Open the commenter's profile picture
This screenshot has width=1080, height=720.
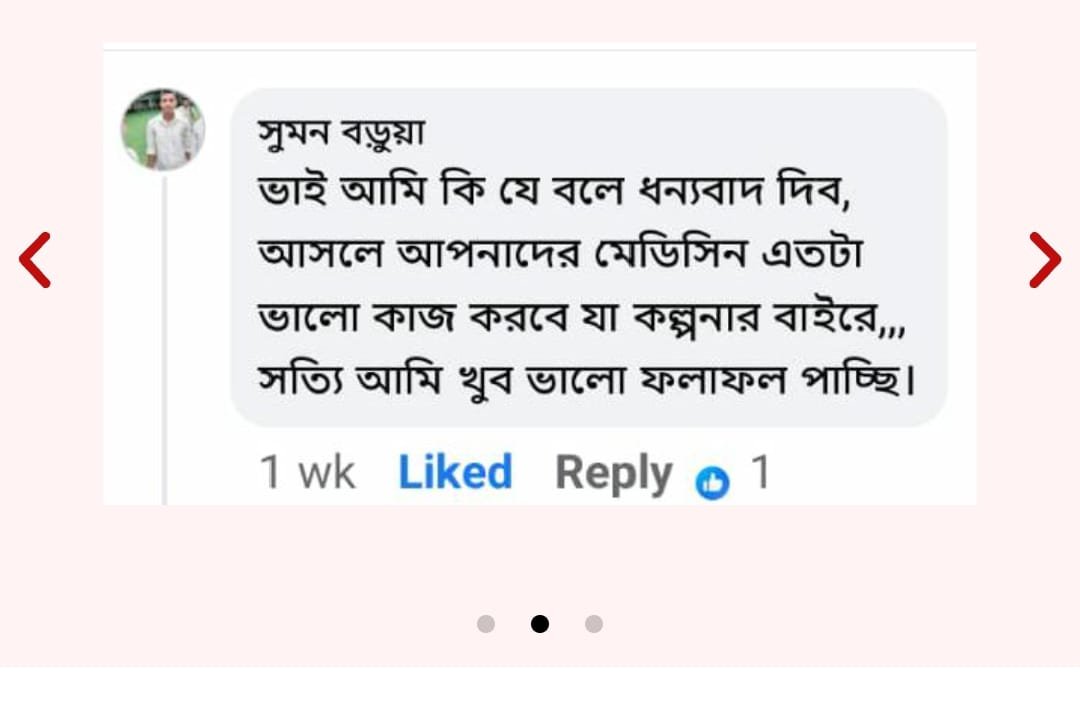pyautogui.click(x=163, y=130)
